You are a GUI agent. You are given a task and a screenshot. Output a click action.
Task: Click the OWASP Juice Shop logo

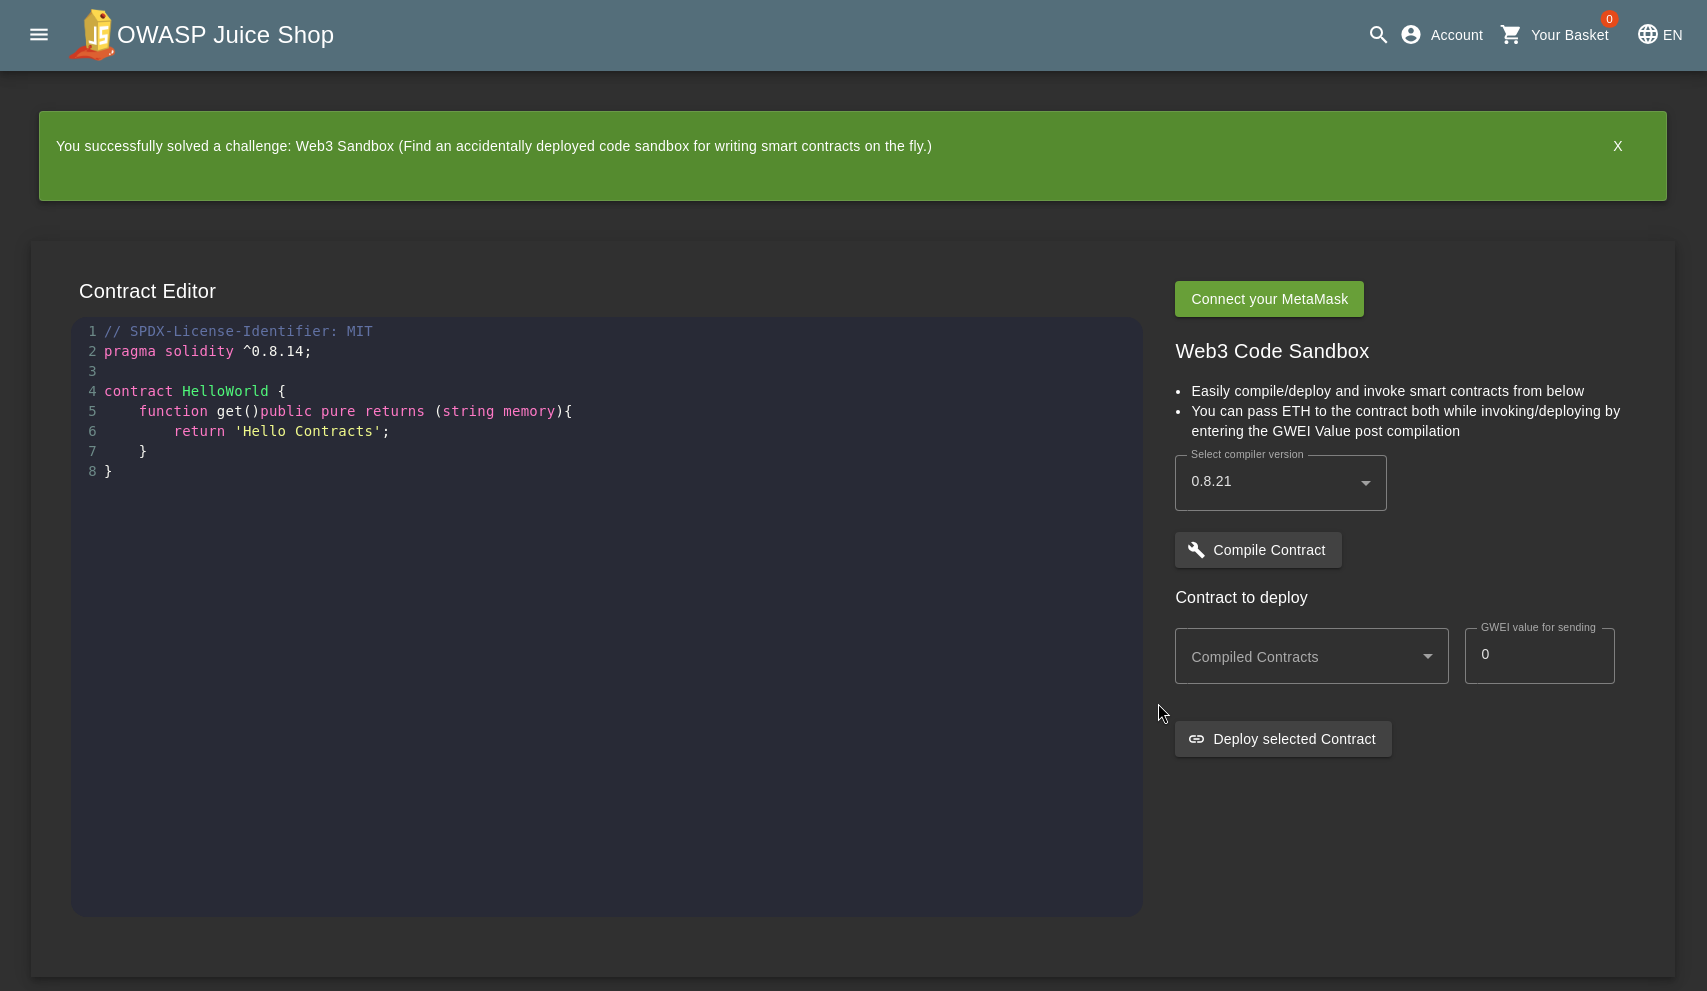(93, 35)
